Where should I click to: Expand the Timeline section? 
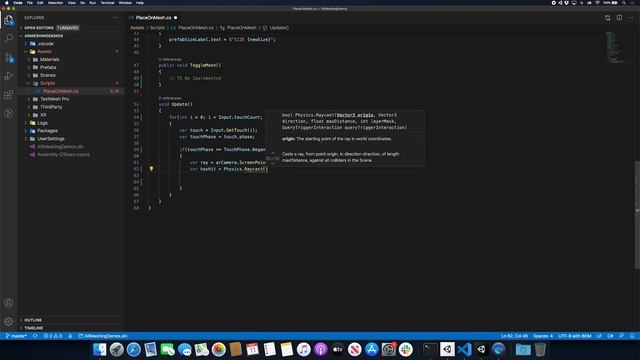click(71, 328)
